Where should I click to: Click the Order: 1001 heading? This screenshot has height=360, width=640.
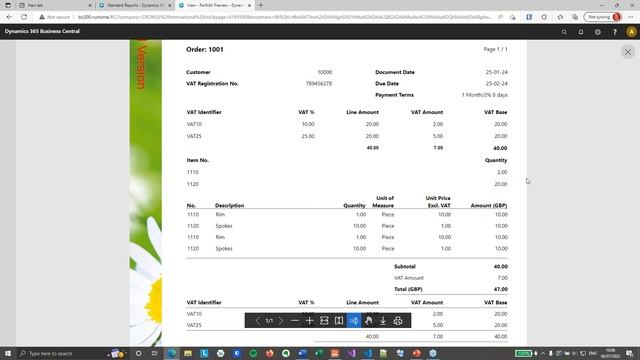[x=205, y=49]
